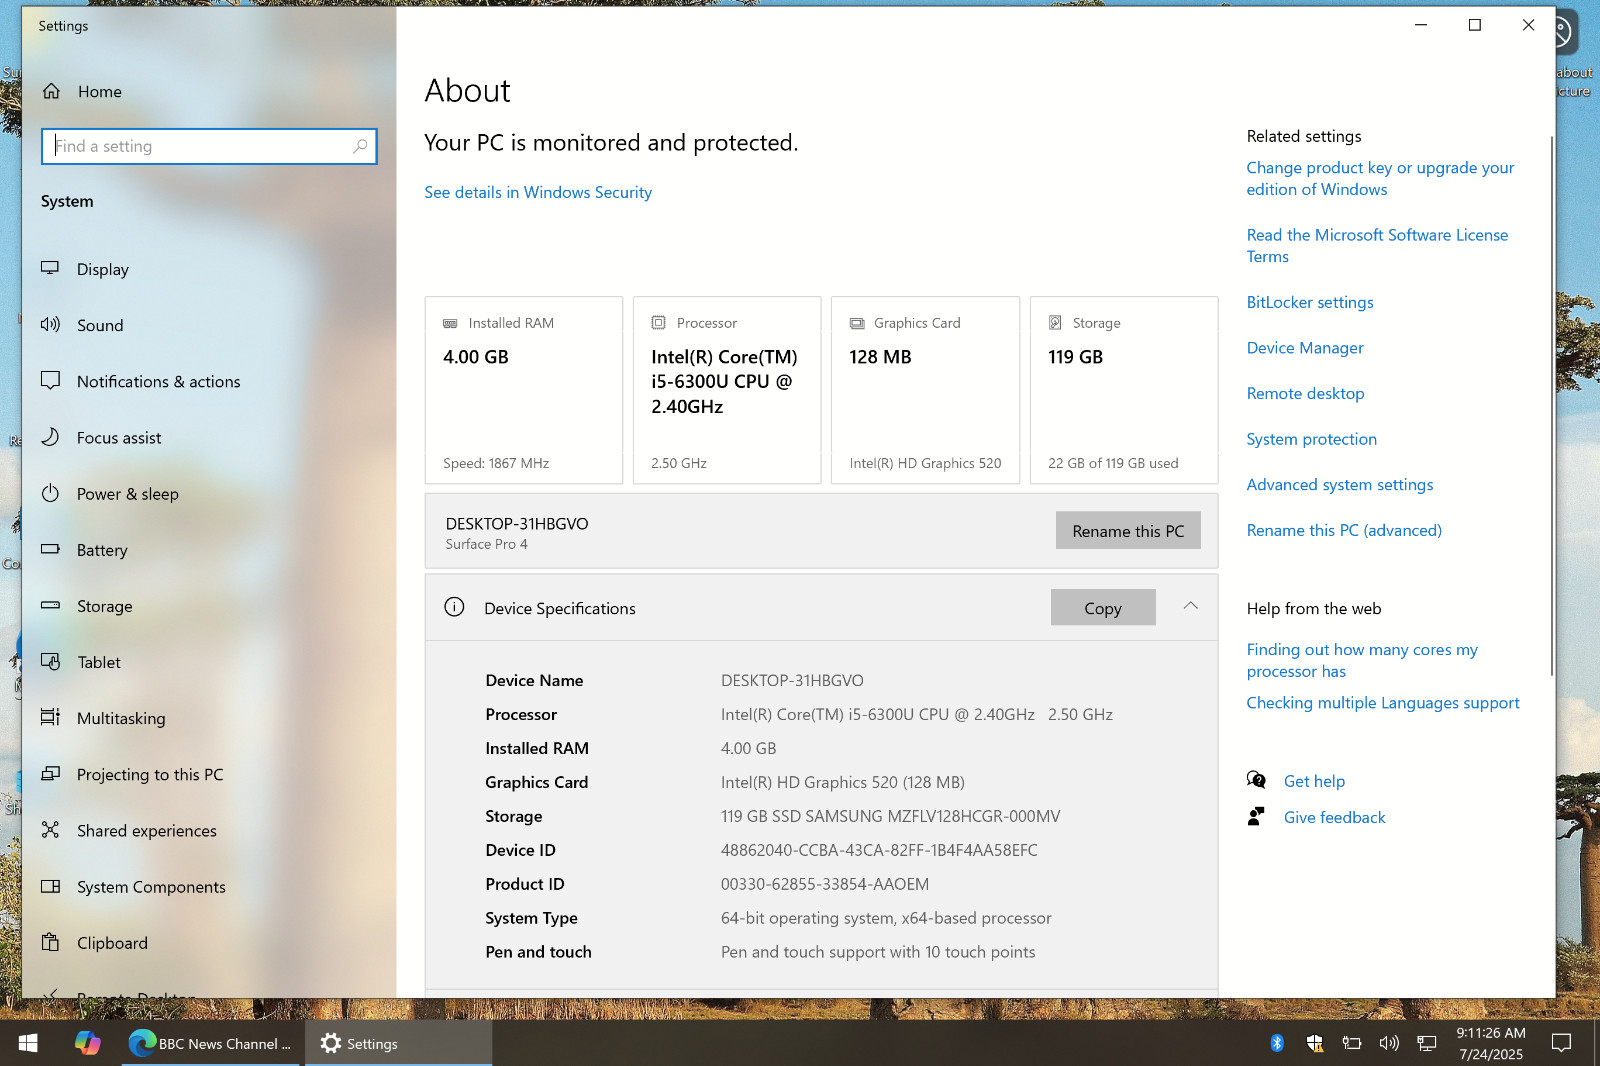Click the Product ID value 00330-62855-33854-AAOEM
This screenshot has height=1066, width=1600.
[825, 884]
